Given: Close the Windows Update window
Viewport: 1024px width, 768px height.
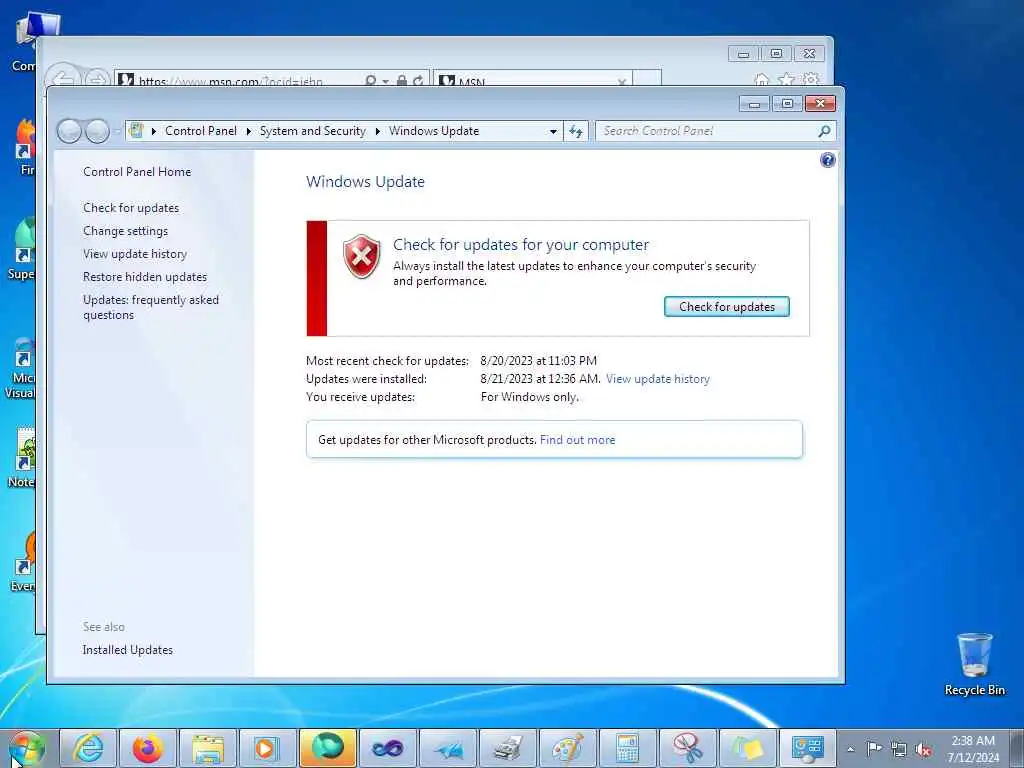Looking at the screenshot, I should tap(820, 104).
